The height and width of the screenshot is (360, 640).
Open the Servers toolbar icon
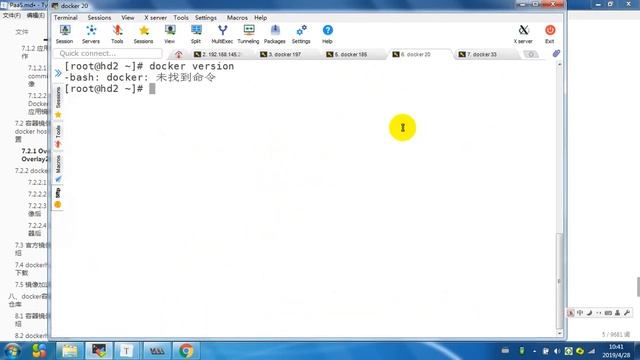coord(91,34)
